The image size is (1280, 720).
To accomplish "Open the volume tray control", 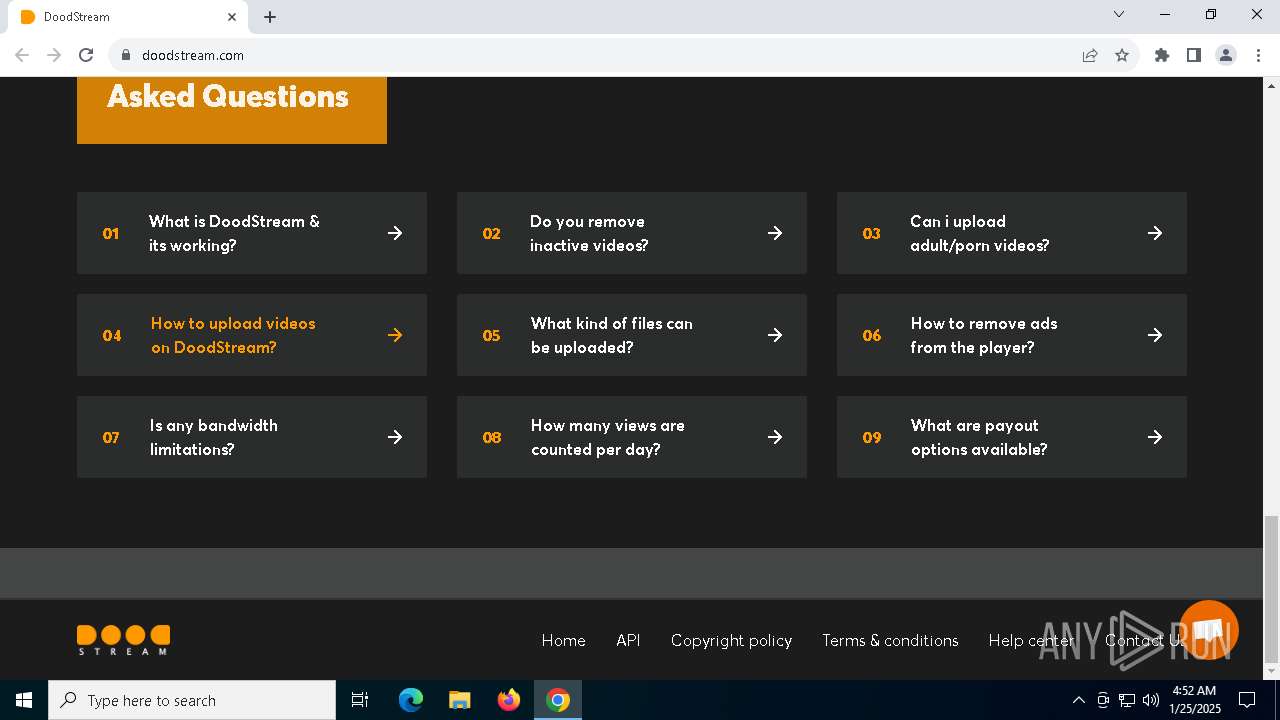I will click(1151, 700).
